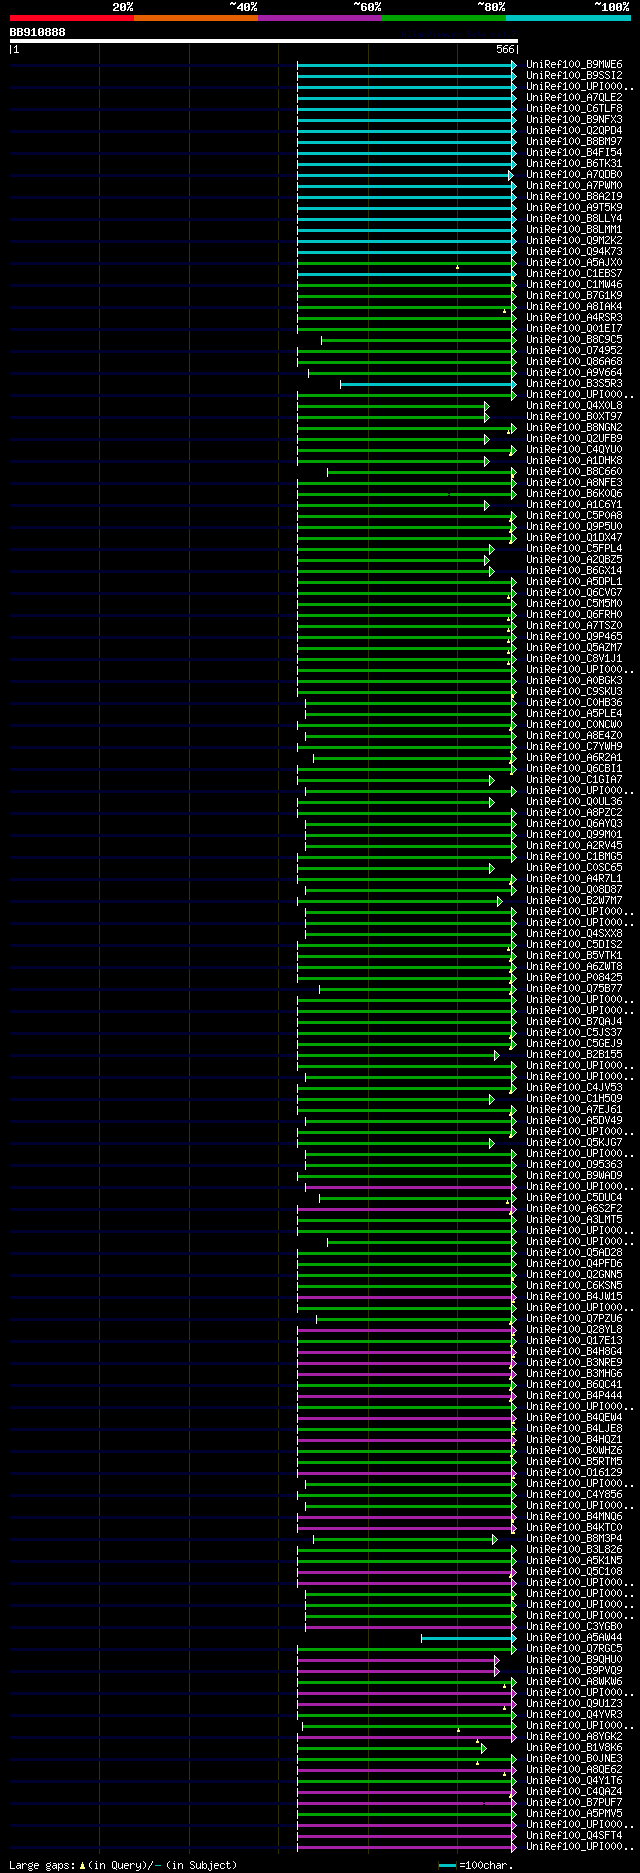Image resolution: width=640 pixels, height=1873 pixels.
Task: Open hit UniRef100_A7QLE2
Action: pos(574,97)
